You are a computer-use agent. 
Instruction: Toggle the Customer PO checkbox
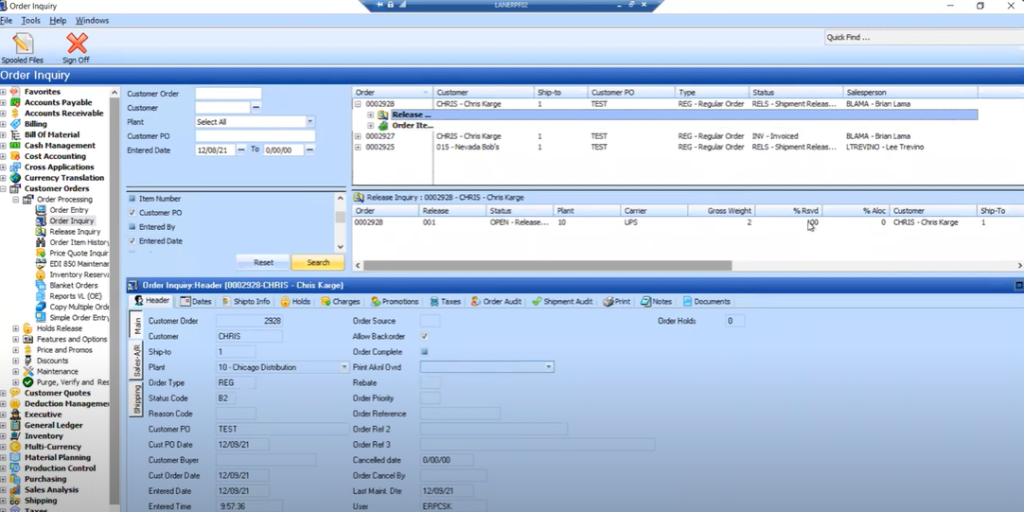(x=132, y=213)
